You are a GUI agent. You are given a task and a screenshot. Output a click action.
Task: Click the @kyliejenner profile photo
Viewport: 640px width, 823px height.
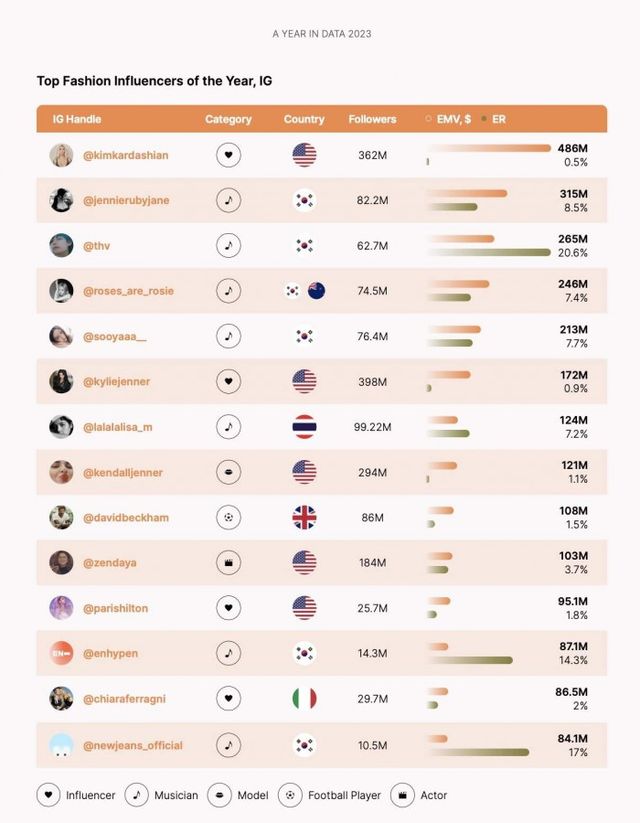pyautogui.click(x=61, y=381)
